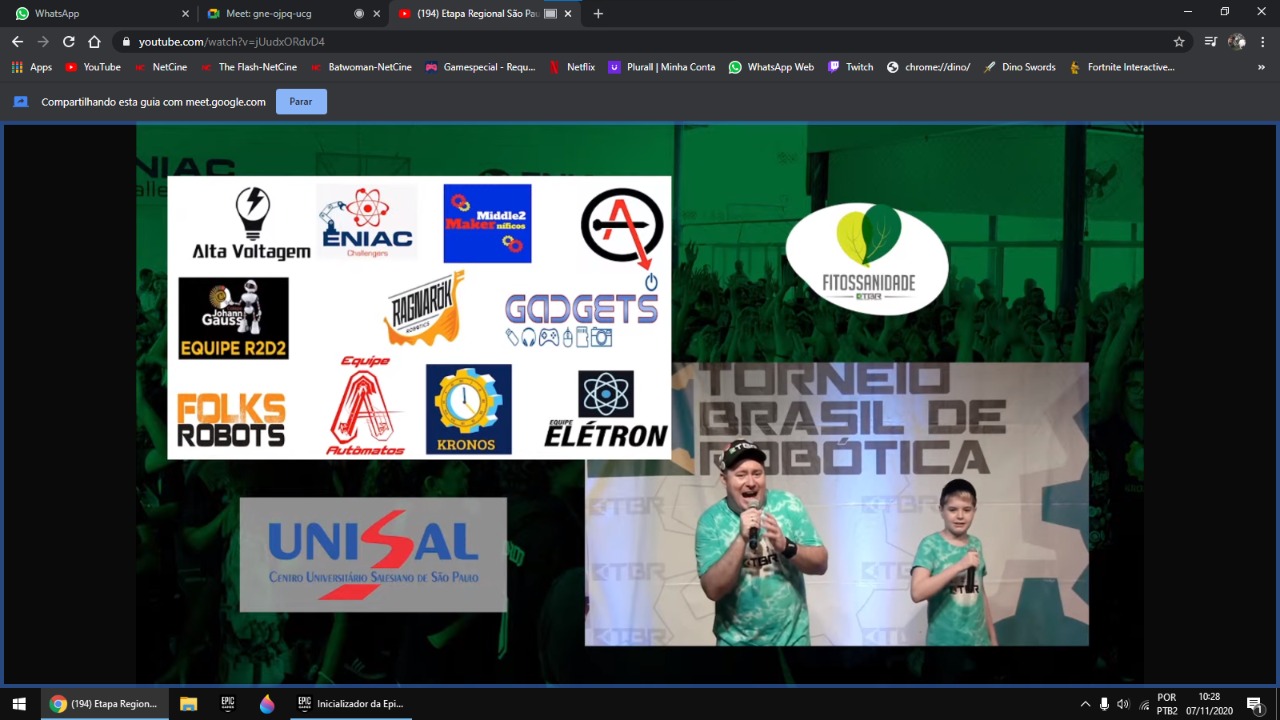Open the Chrome three-dot menu
The image size is (1280, 720).
1264,42
